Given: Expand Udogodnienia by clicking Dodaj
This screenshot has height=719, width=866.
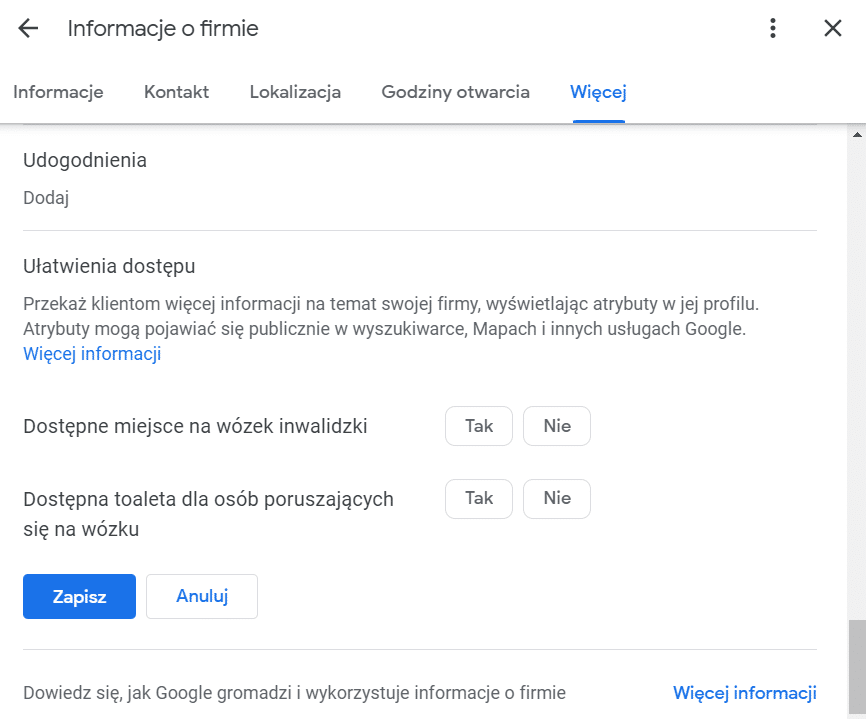Looking at the screenshot, I should [46, 198].
